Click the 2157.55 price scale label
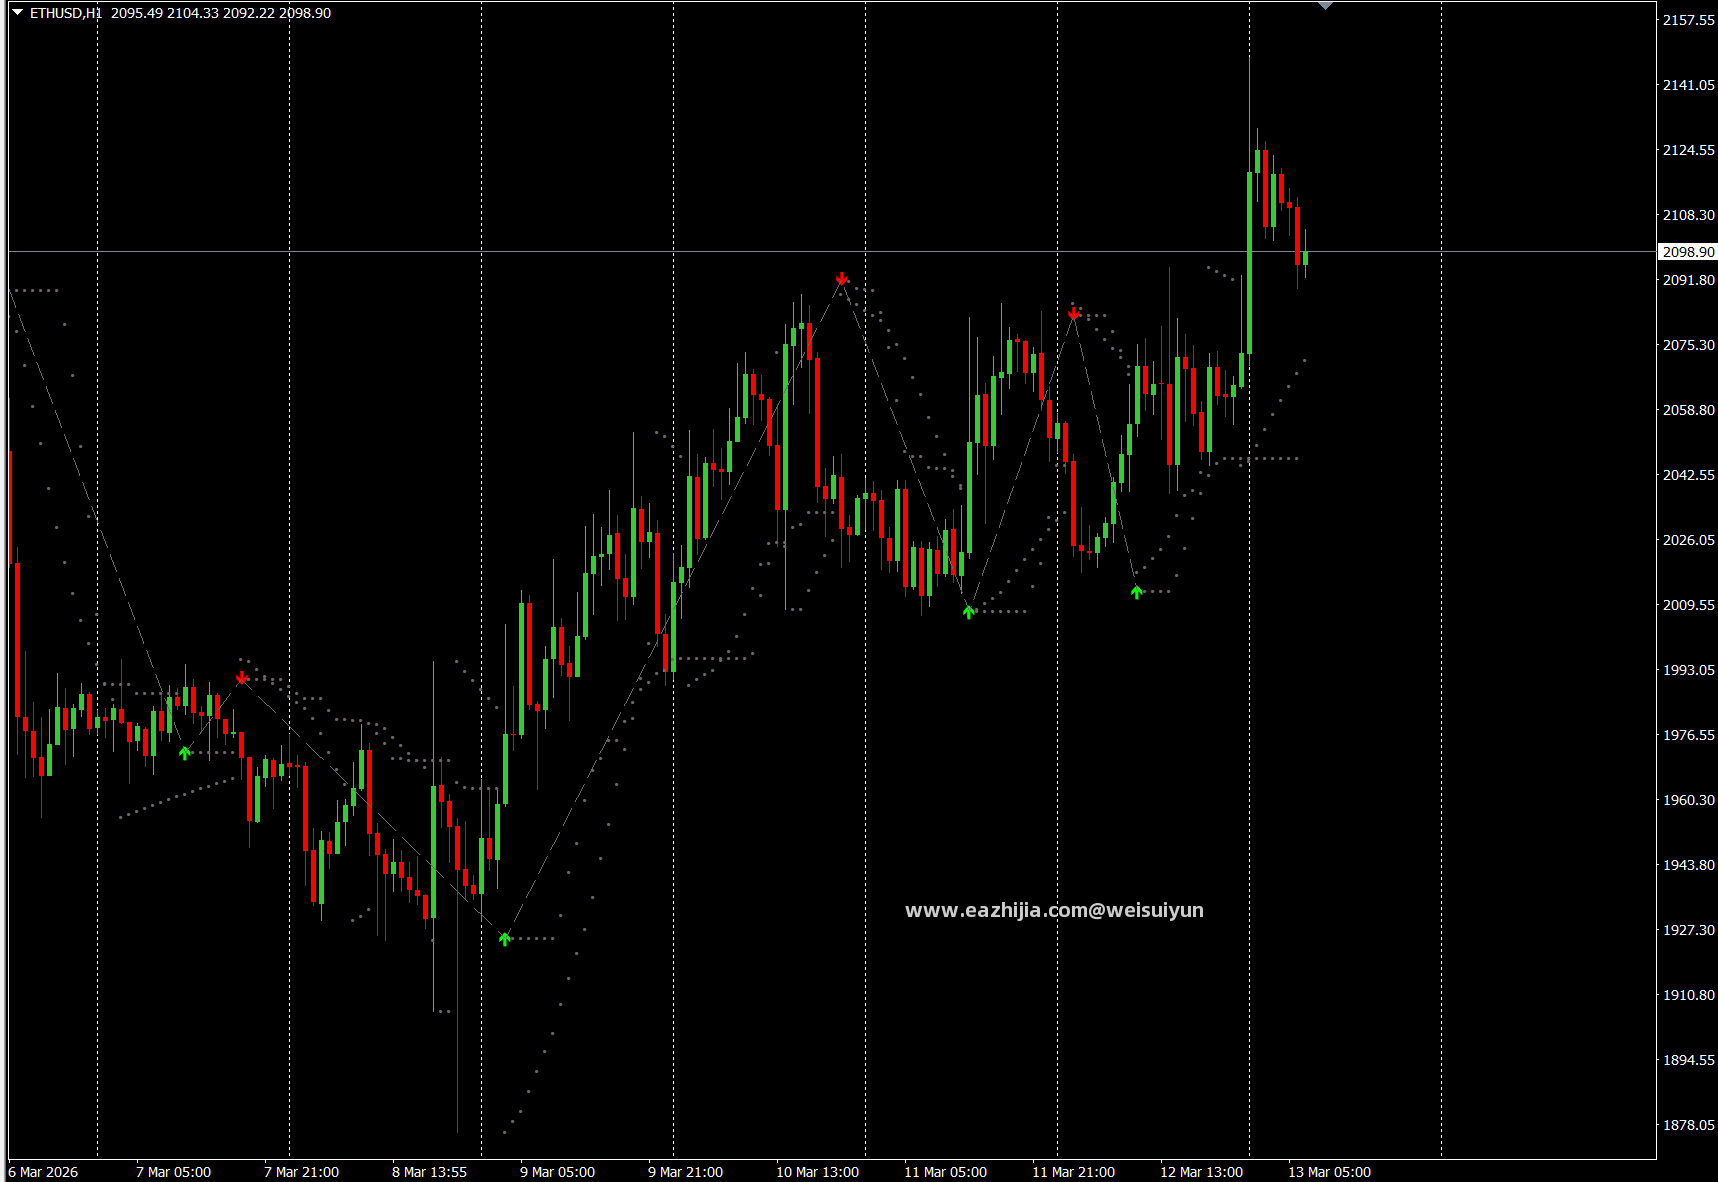 1688,20
